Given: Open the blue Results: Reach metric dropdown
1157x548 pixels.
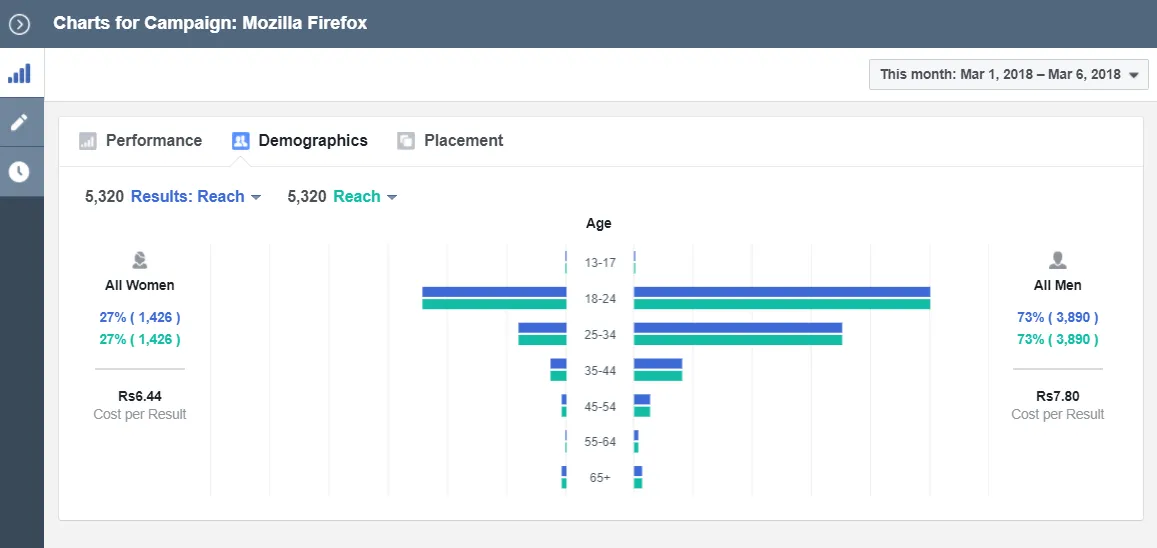Looking at the screenshot, I should click(196, 197).
